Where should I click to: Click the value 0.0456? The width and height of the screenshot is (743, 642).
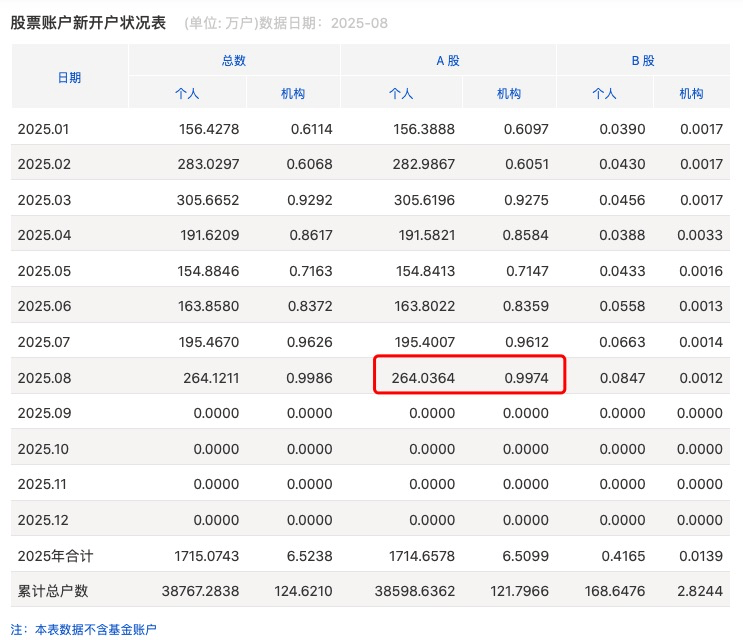point(622,200)
